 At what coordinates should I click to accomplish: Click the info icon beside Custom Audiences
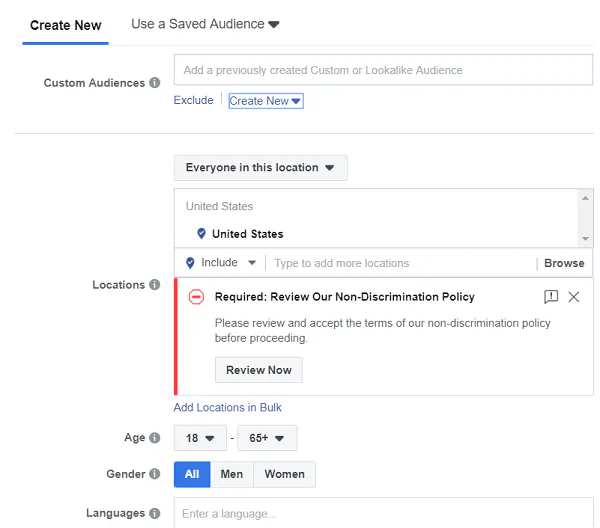pyautogui.click(x=155, y=83)
